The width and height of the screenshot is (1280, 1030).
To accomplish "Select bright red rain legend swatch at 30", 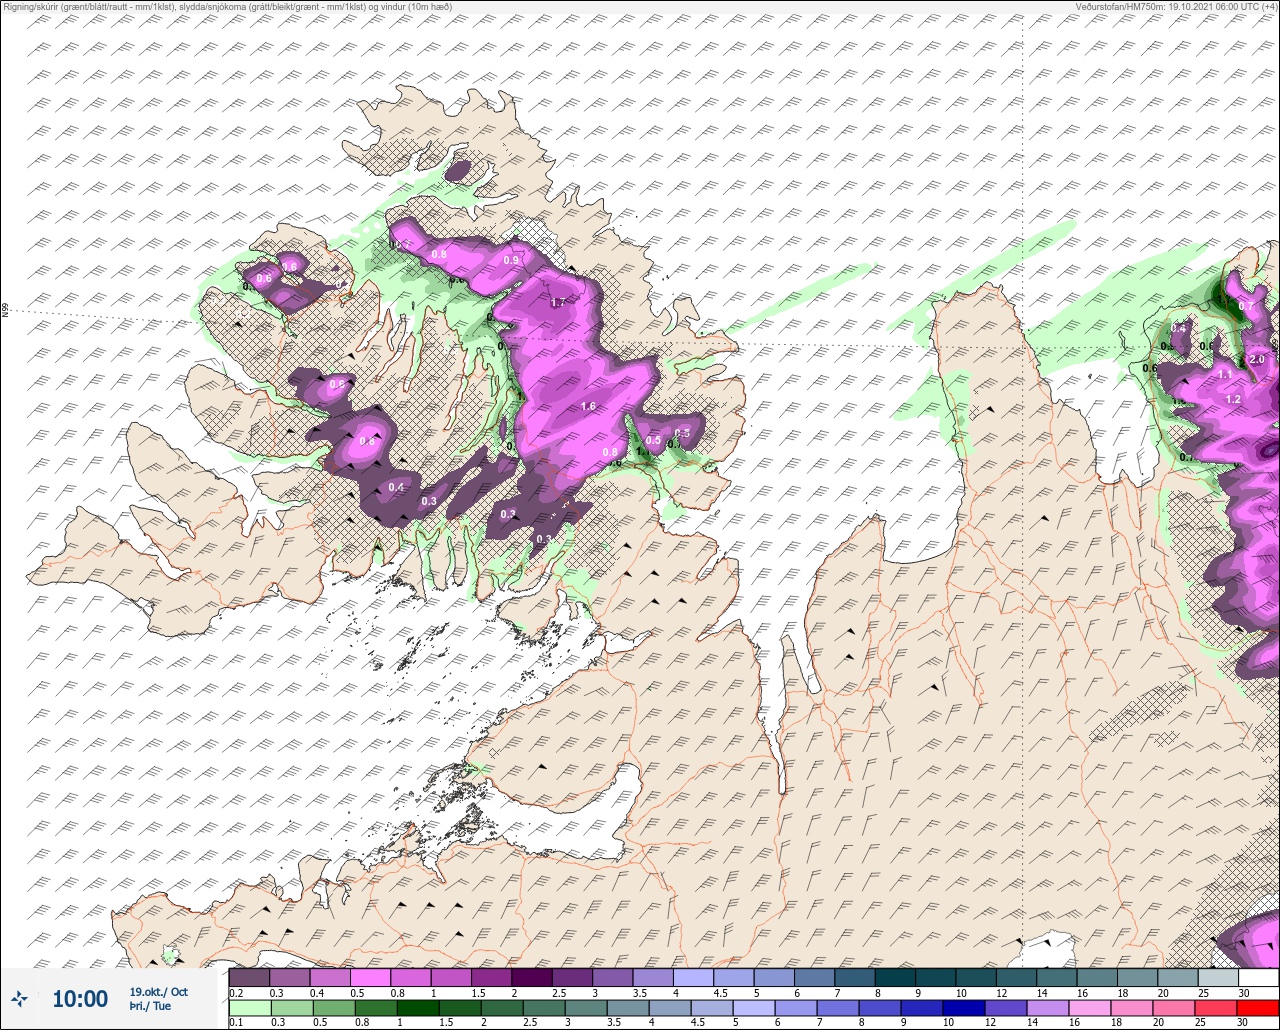I will pyautogui.click(x=1259, y=1008).
